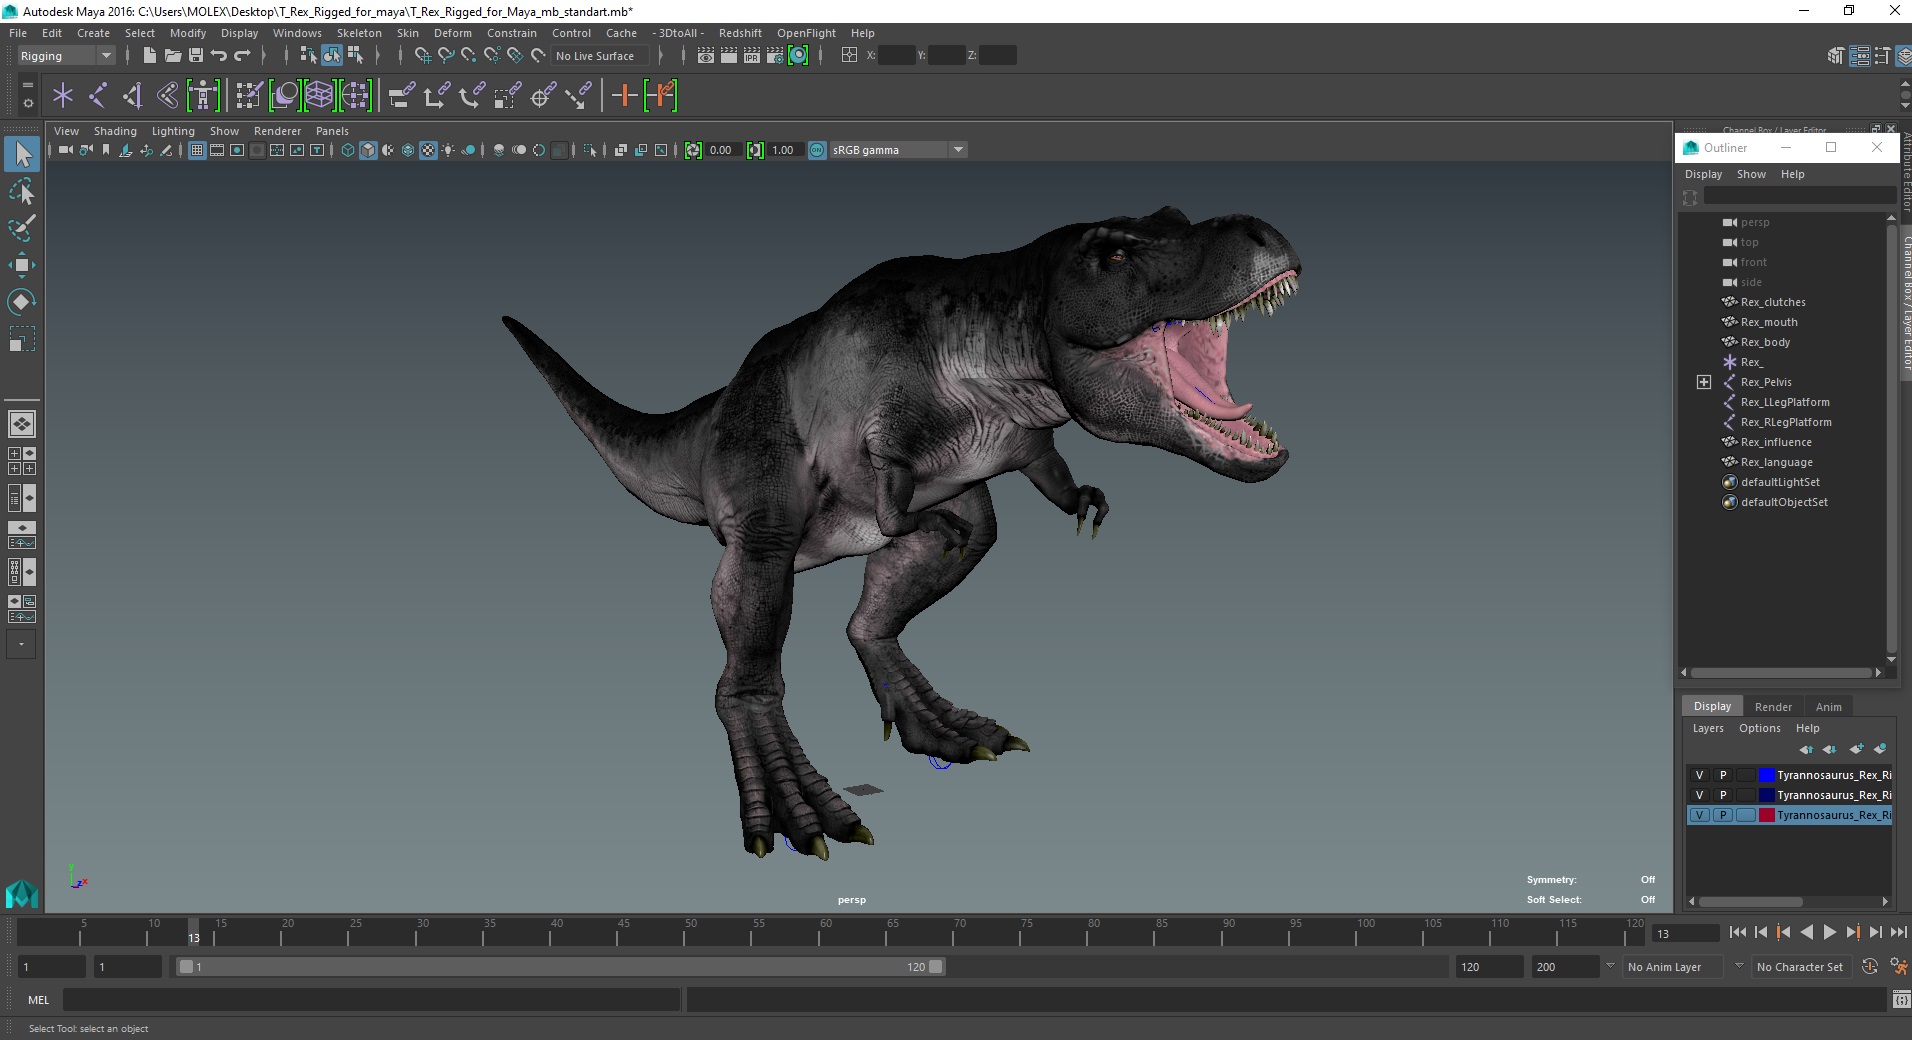Click the New Scene icon
This screenshot has width=1912, height=1040.
(149, 55)
